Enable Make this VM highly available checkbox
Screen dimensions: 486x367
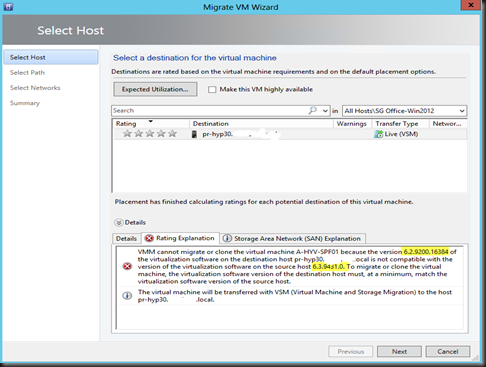(212, 89)
